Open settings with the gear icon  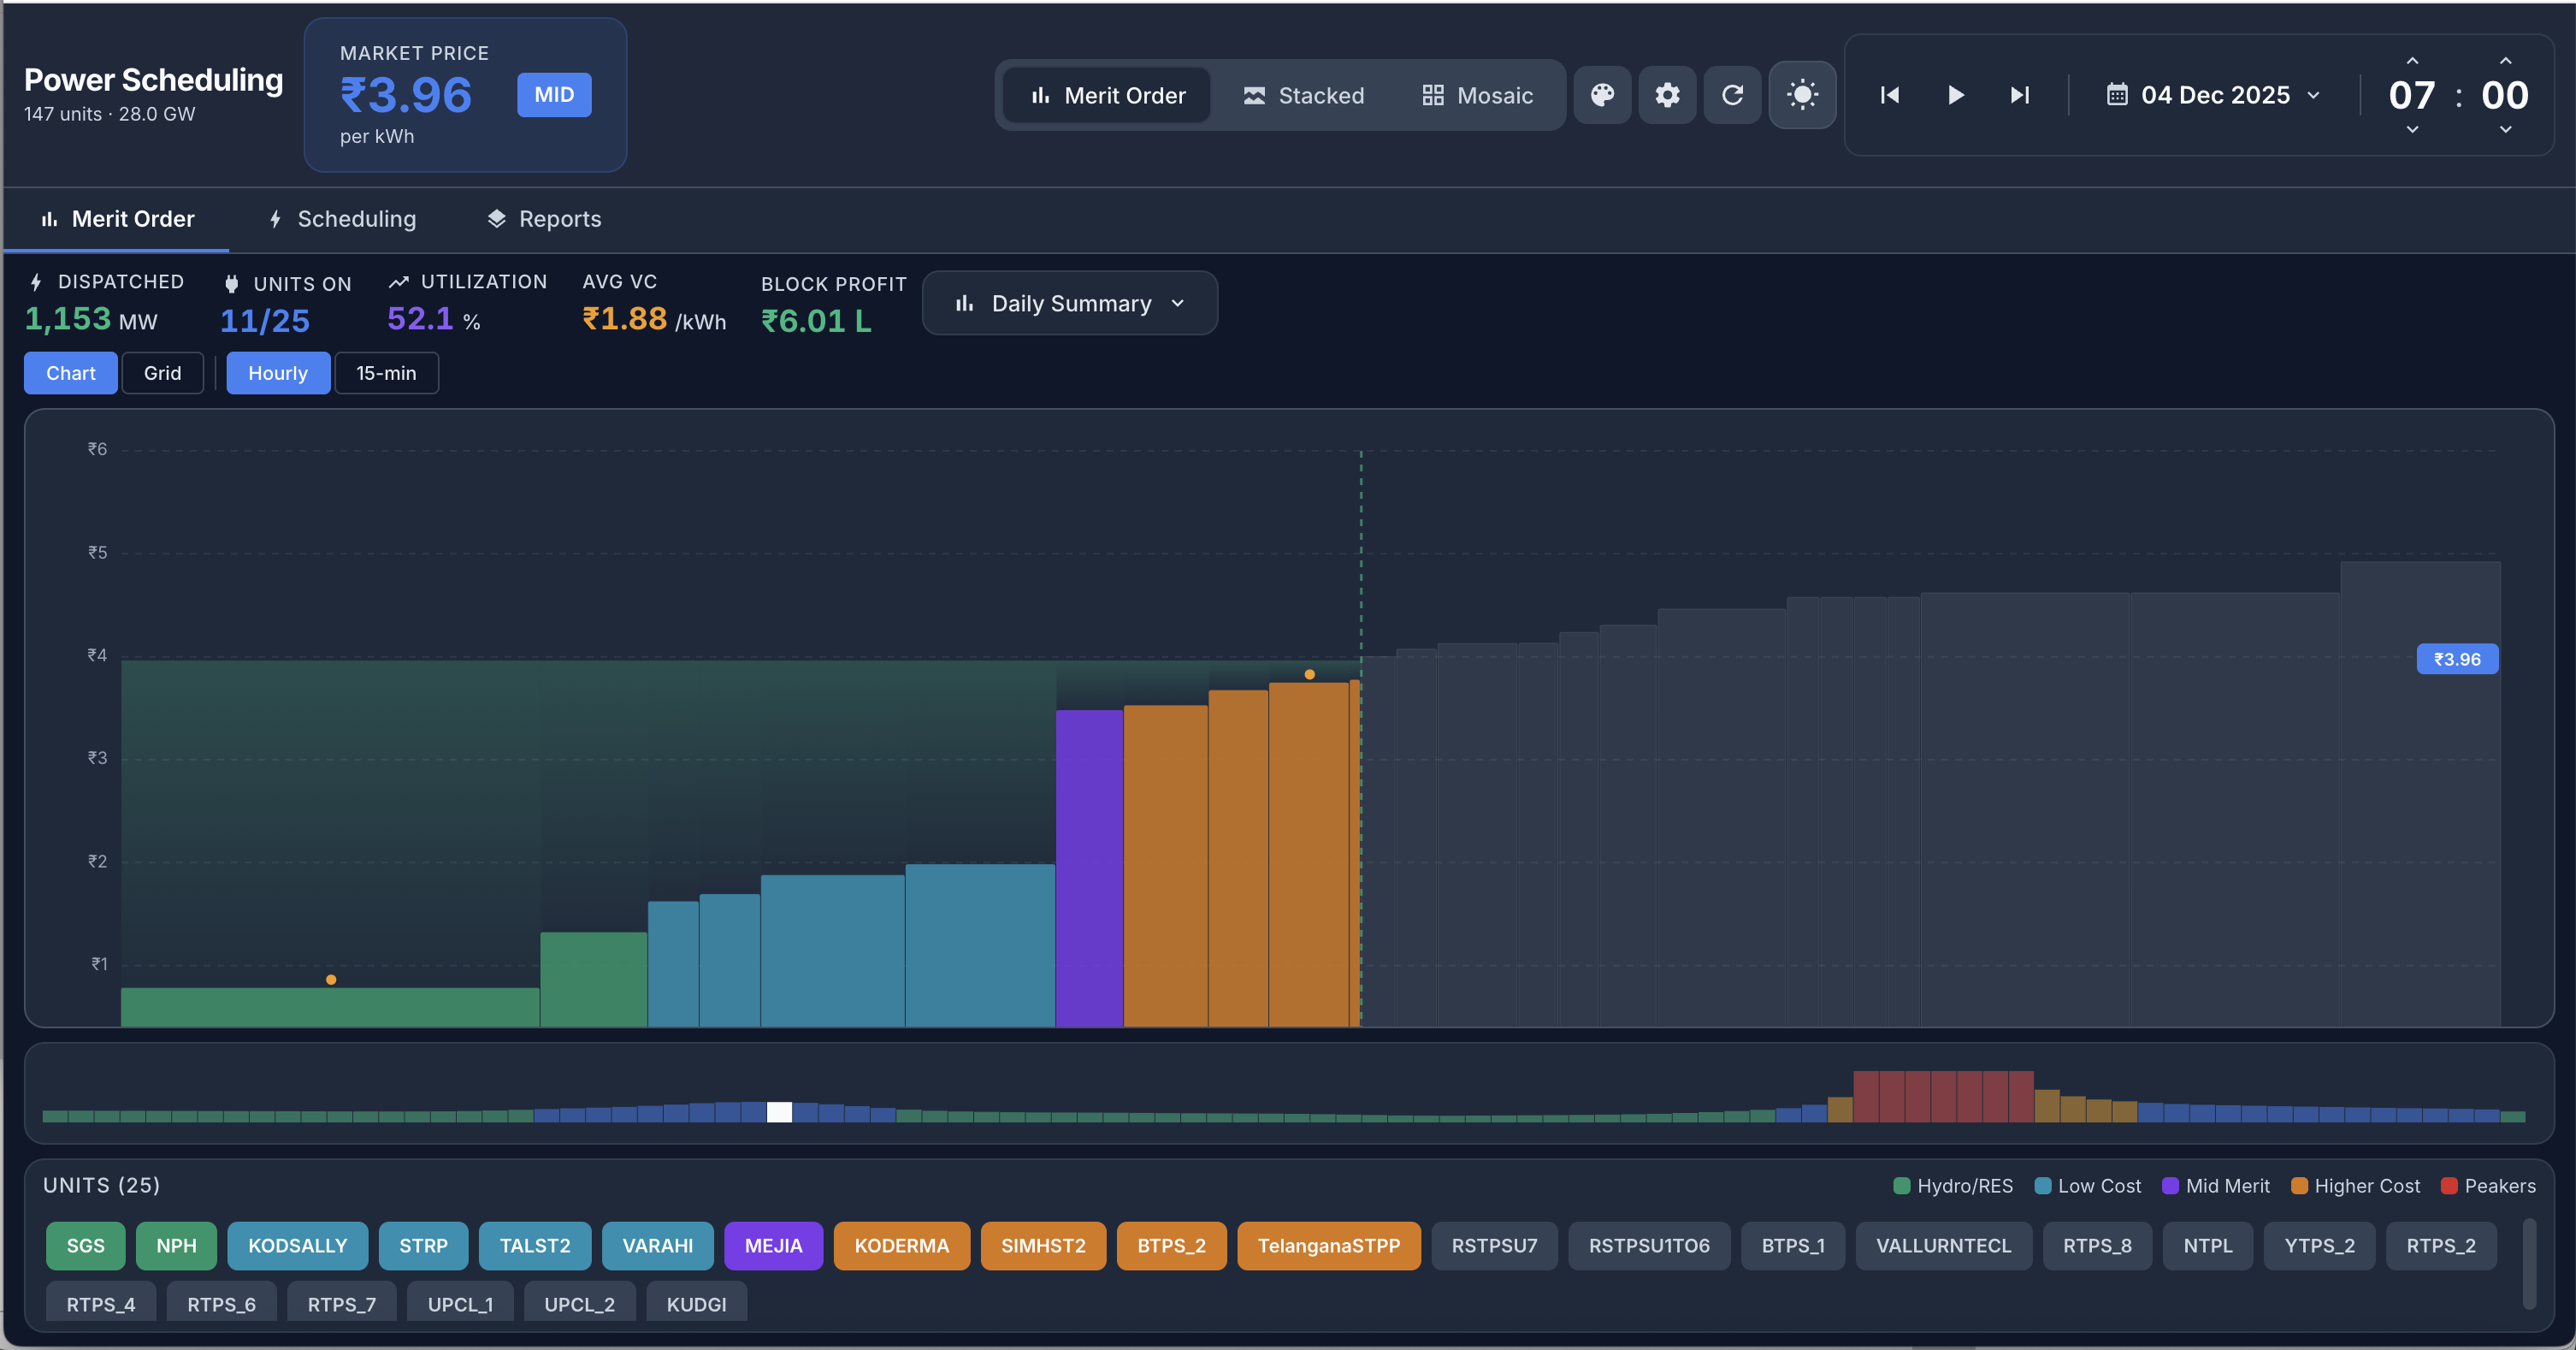tap(1667, 95)
